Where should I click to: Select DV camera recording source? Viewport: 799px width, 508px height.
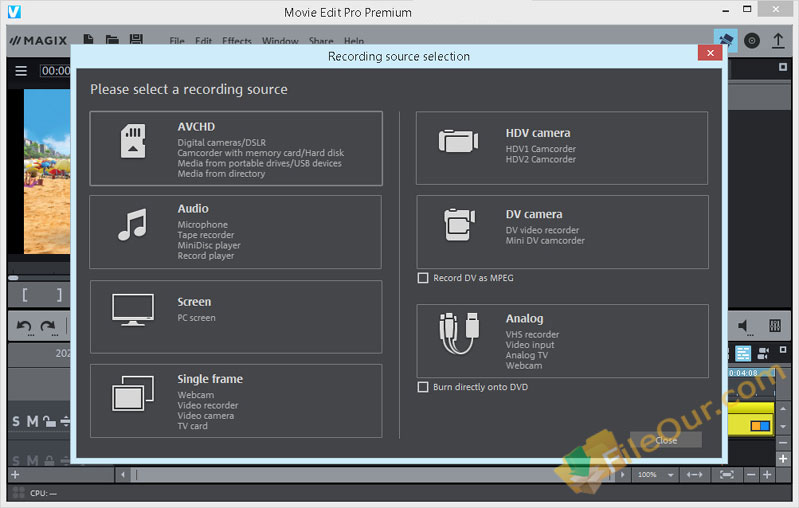click(x=562, y=232)
